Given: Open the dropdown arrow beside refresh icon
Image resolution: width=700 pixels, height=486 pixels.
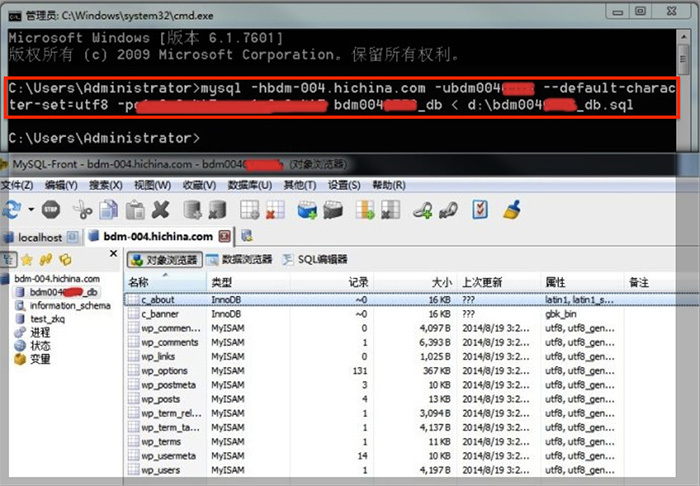Looking at the screenshot, I should [x=32, y=210].
